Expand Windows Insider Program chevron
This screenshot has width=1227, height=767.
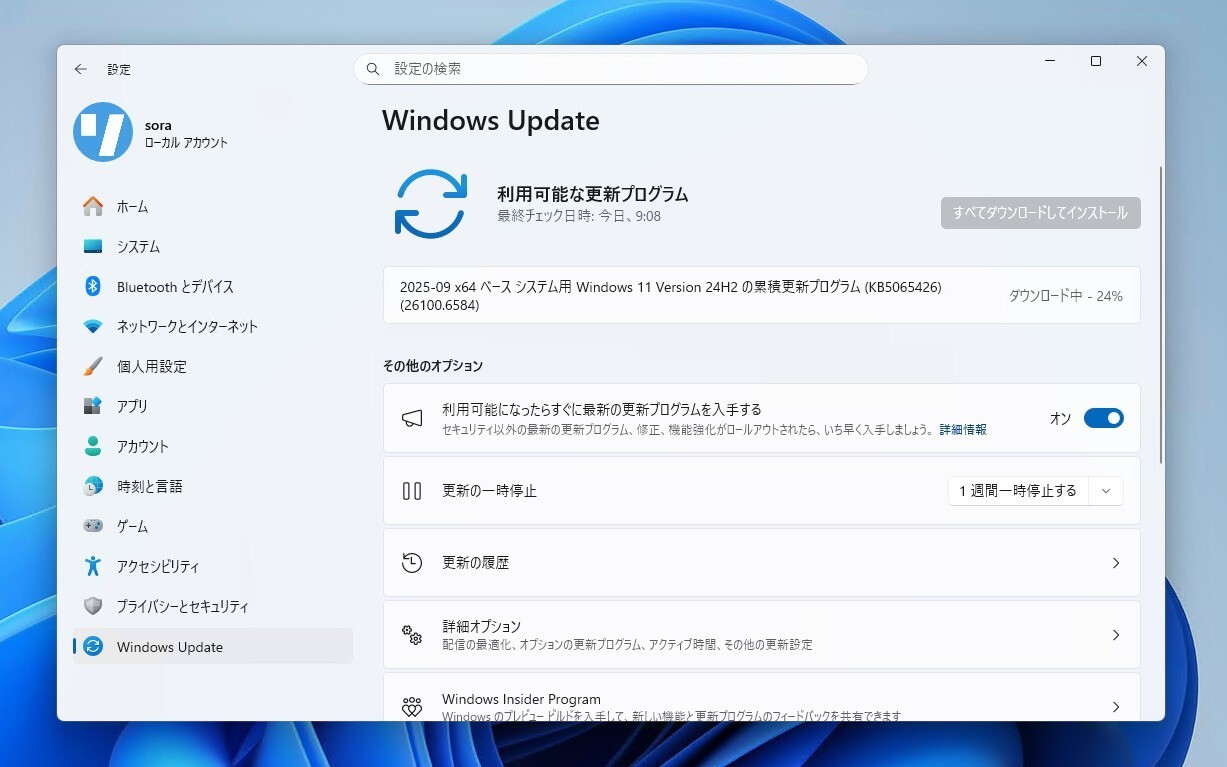[x=1116, y=707]
